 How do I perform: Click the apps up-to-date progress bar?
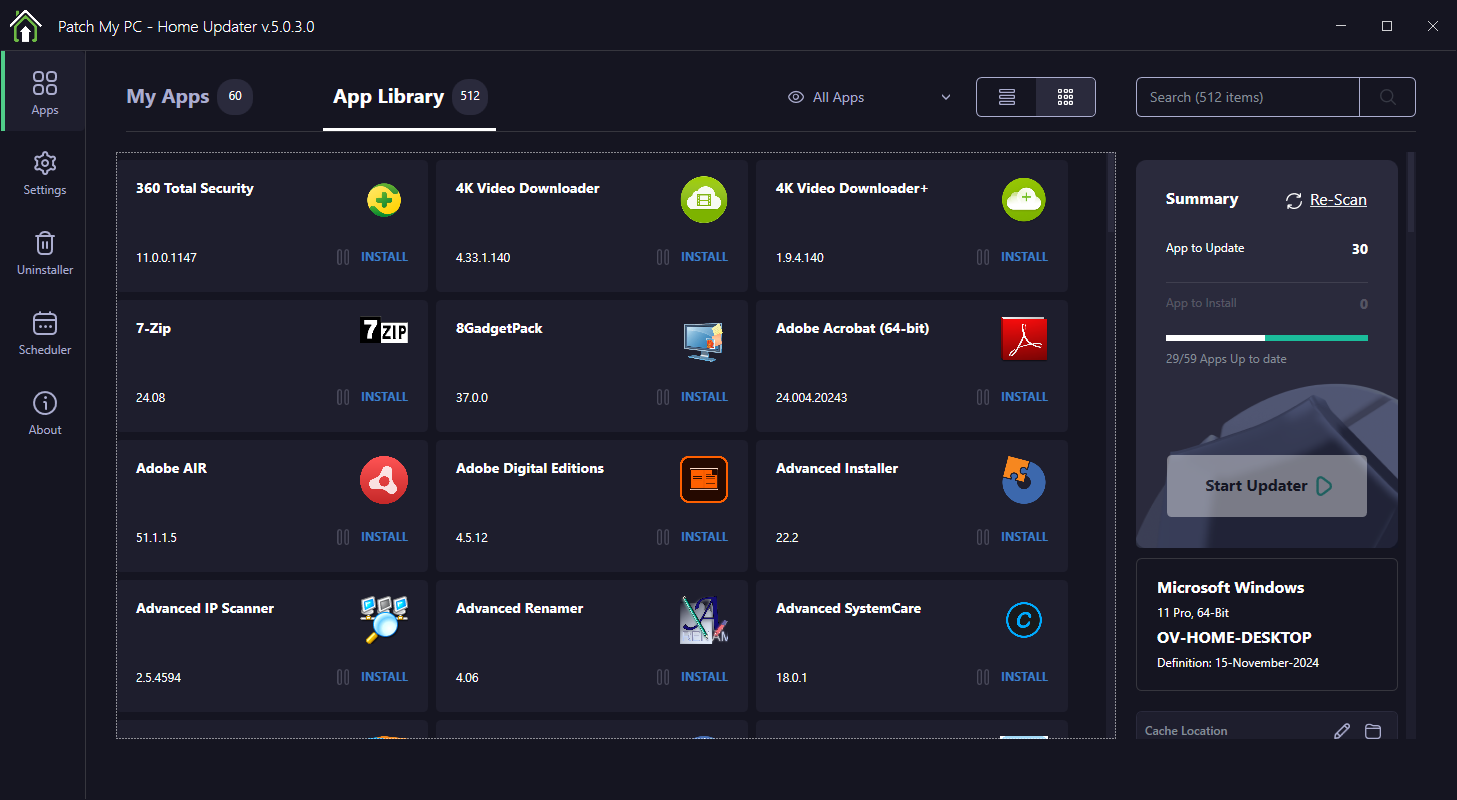(1267, 338)
